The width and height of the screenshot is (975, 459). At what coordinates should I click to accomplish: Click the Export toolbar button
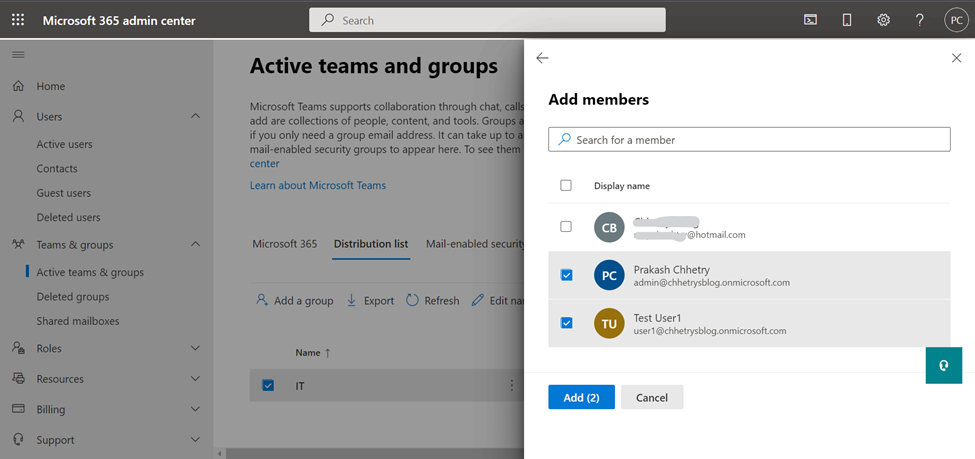pos(370,300)
